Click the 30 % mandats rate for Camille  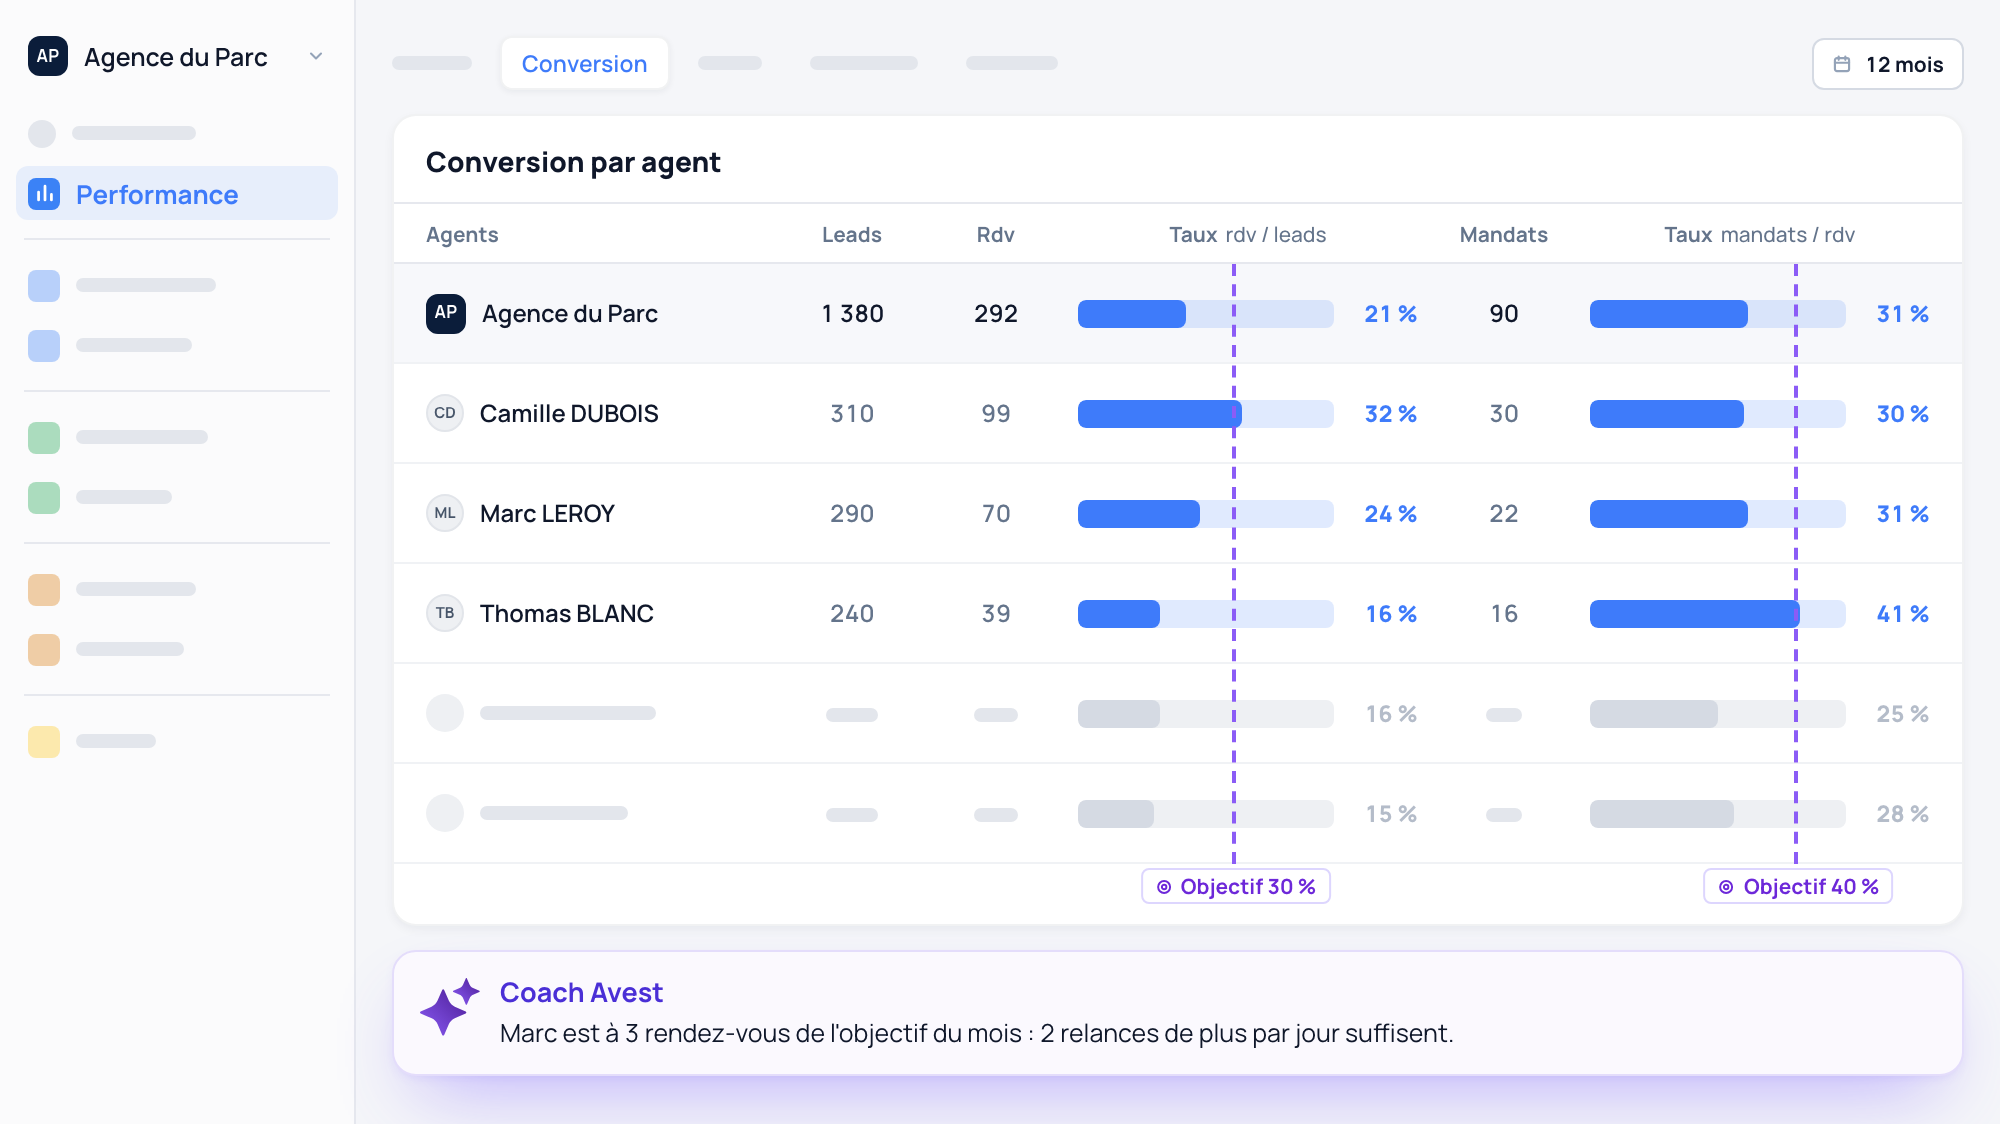pos(1903,414)
